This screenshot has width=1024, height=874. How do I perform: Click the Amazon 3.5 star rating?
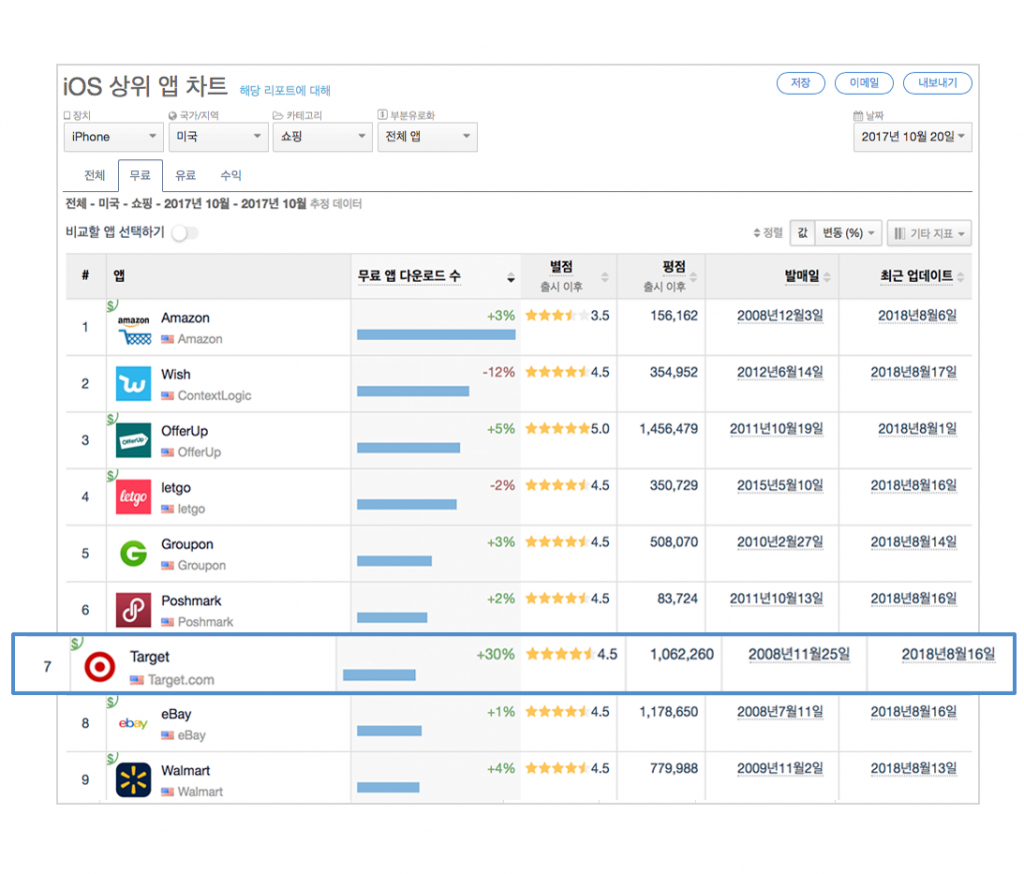tap(567, 316)
